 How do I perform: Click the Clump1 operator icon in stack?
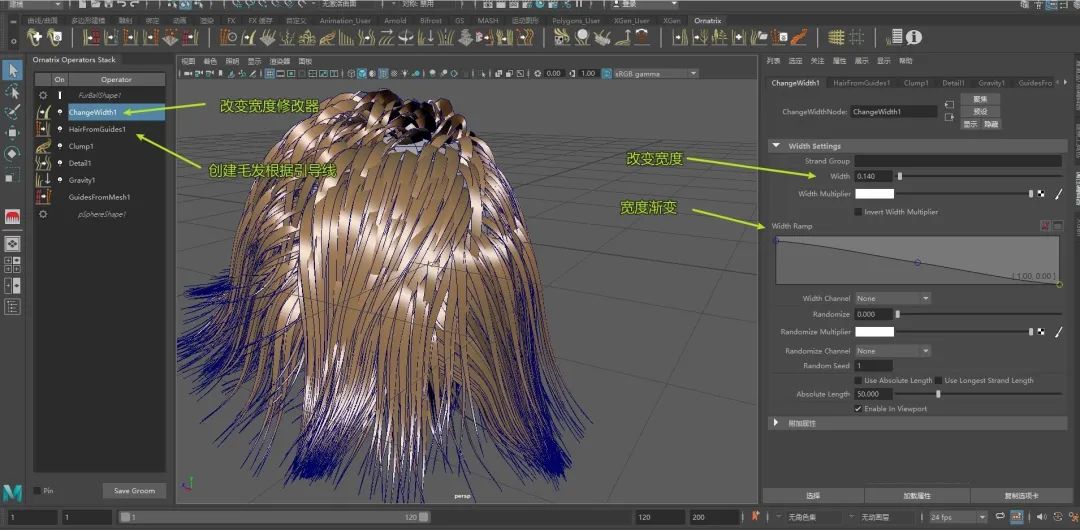[43, 146]
